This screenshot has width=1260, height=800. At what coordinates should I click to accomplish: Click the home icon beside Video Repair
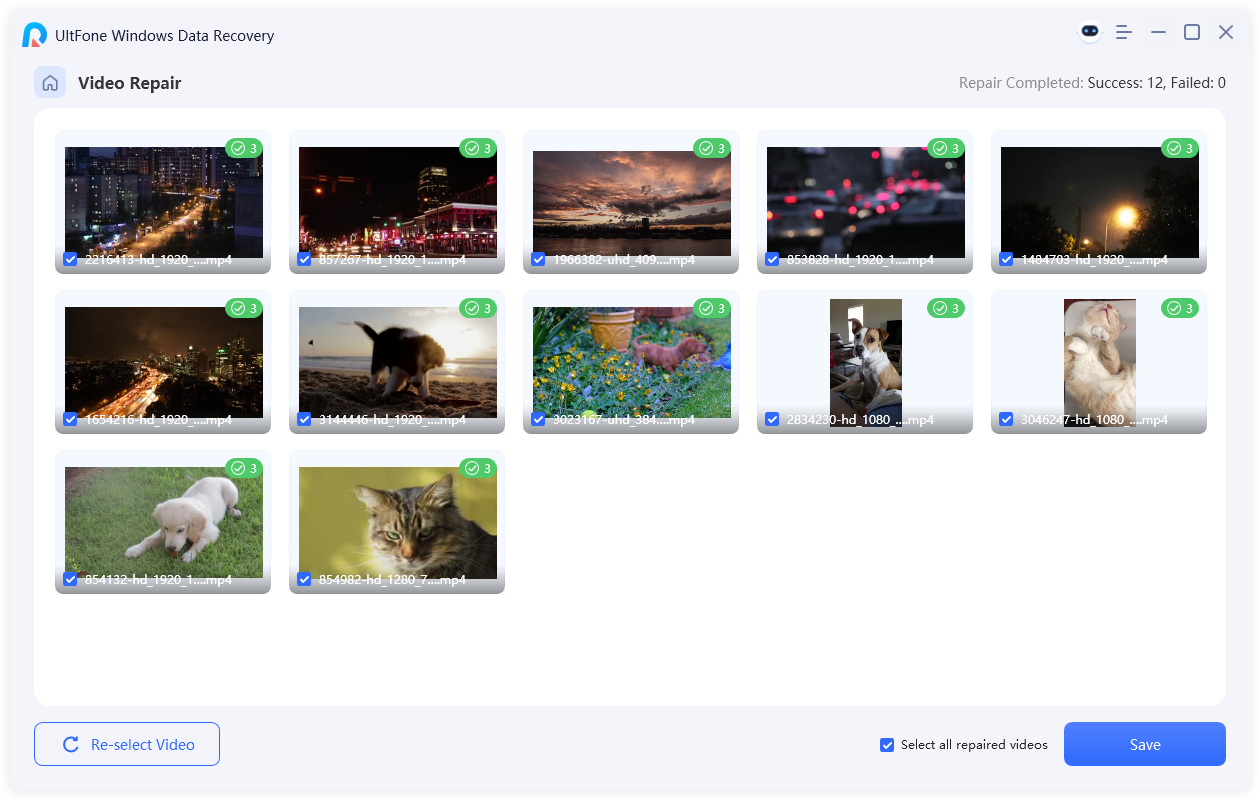coord(50,82)
